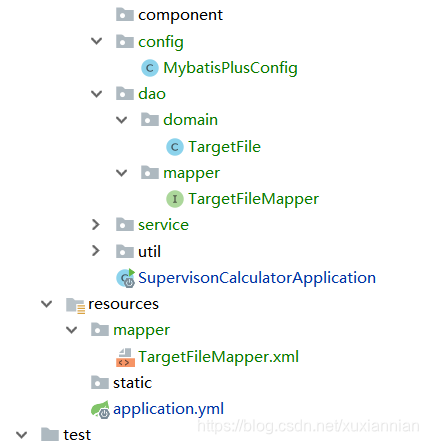Click the TargetFileMapper.xml file icon
Viewport: 428px width, 444px height.
125,357
